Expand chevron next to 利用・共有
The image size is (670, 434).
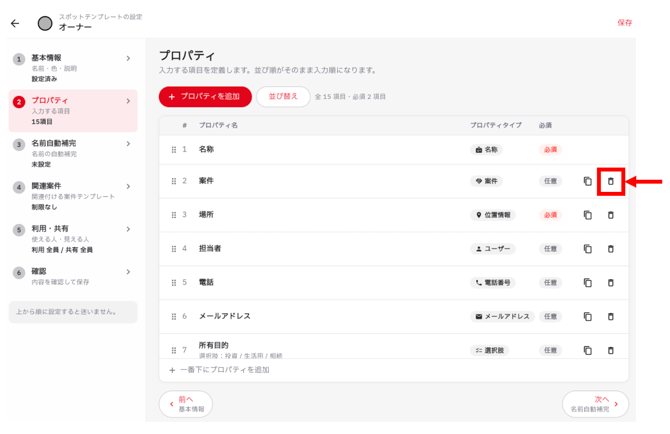click(x=128, y=229)
